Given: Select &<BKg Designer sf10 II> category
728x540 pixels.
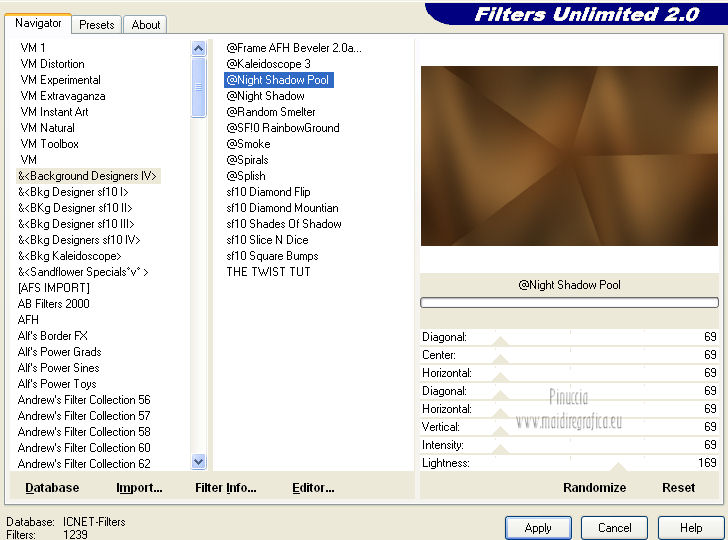Looking at the screenshot, I should (x=75, y=208).
